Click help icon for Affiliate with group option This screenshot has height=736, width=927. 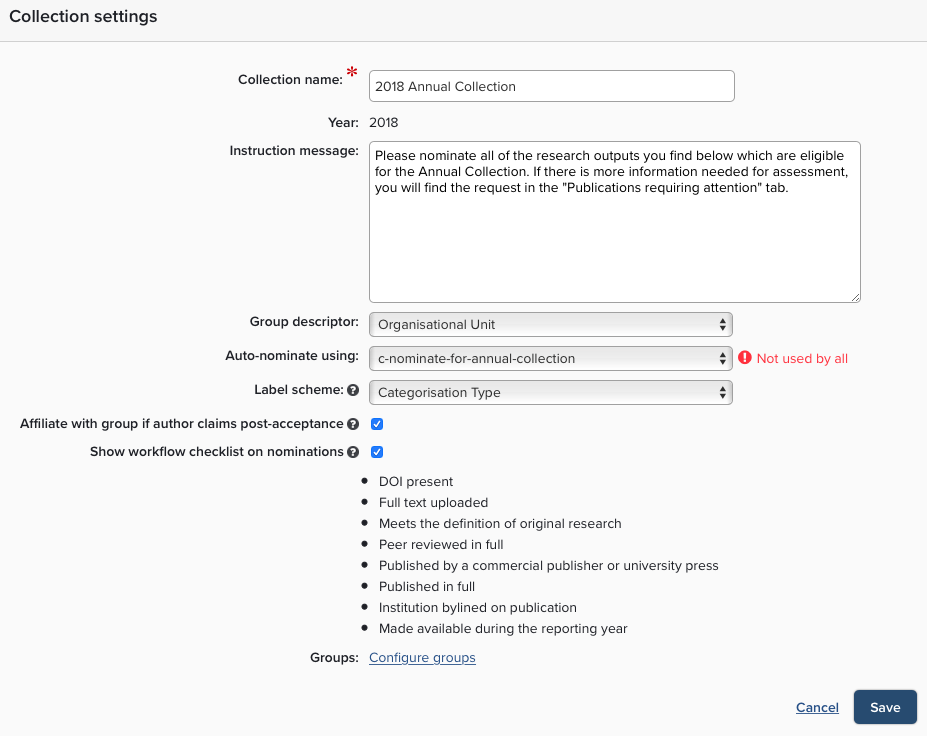coord(353,424)
